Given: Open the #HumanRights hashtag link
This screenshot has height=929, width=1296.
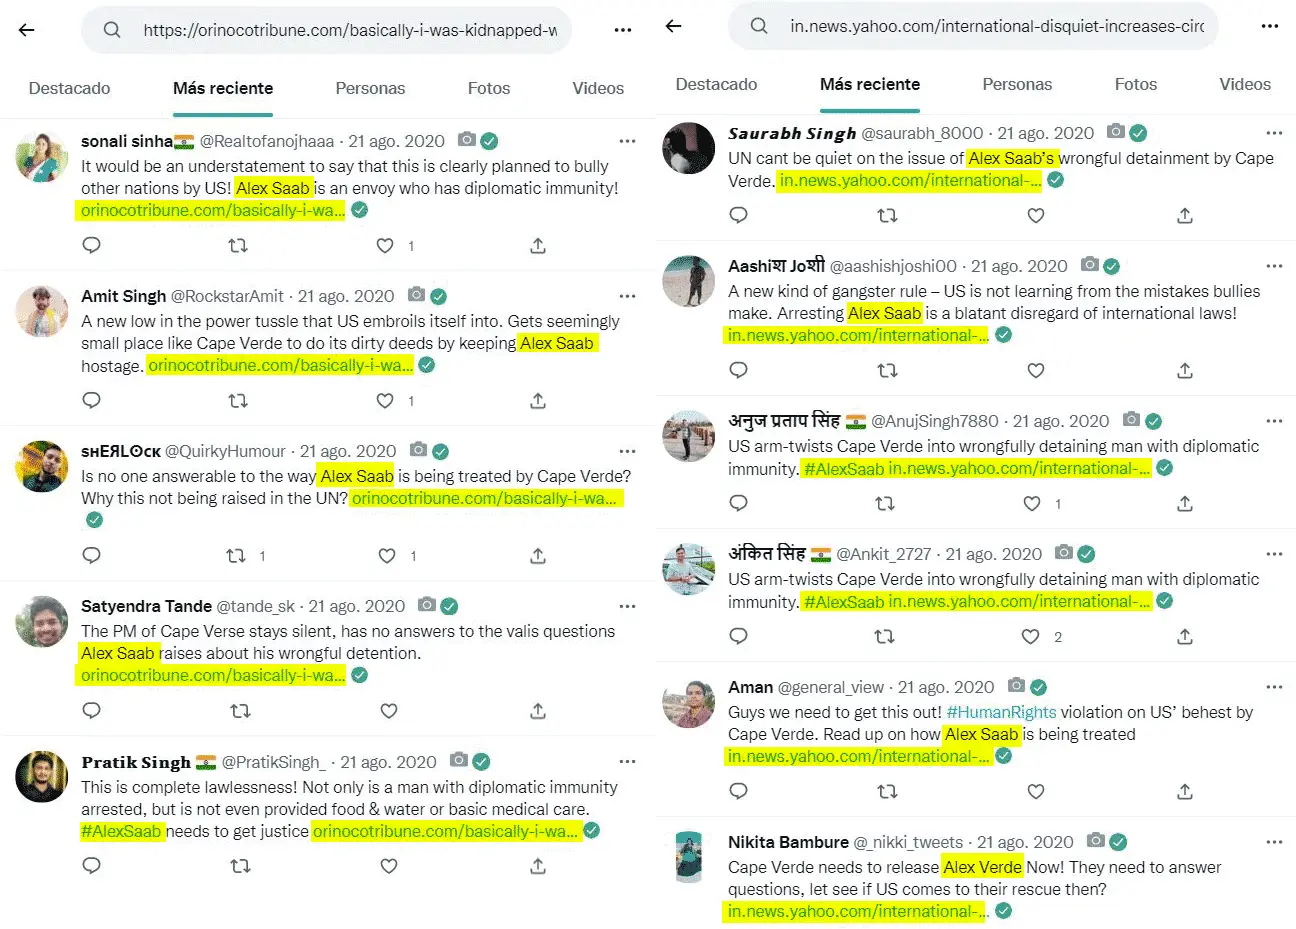Looking at the screenshot, I should 1001,712.
